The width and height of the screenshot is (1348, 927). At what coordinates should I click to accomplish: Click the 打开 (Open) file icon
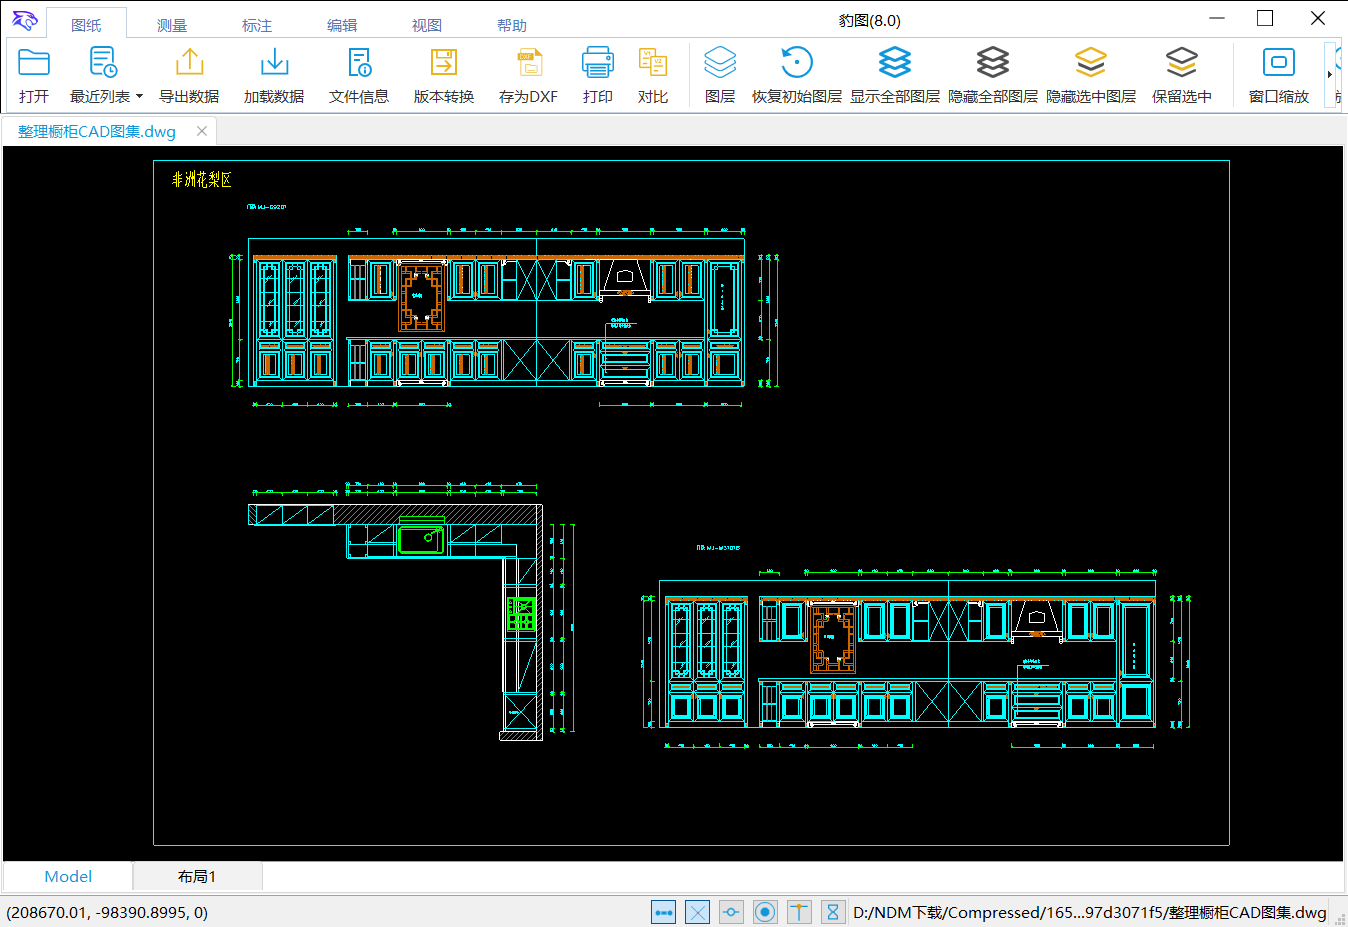tap(34, 64)
